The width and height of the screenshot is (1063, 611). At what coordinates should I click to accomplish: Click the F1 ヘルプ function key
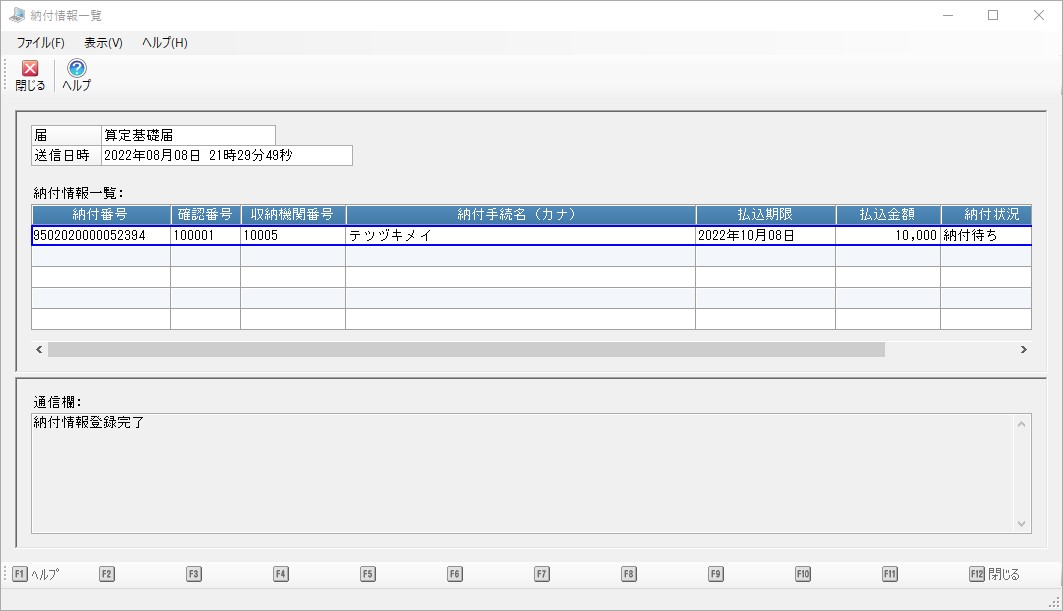click(x=36, y=574)
